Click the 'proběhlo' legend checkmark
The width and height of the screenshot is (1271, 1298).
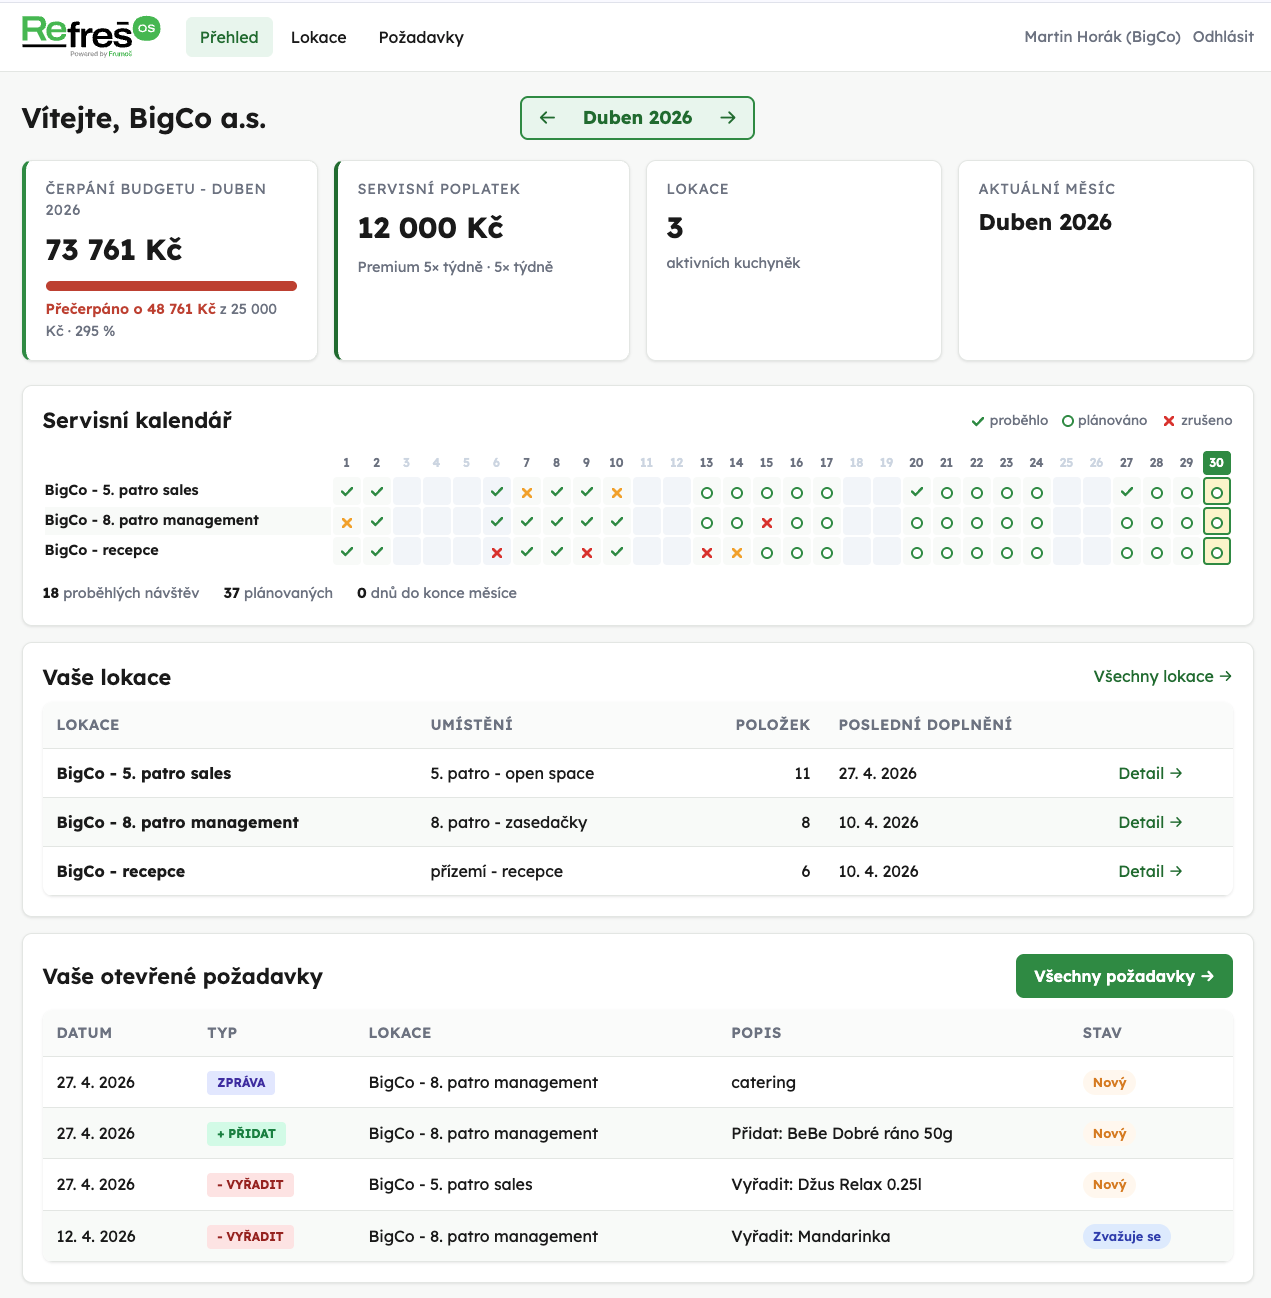978,421
